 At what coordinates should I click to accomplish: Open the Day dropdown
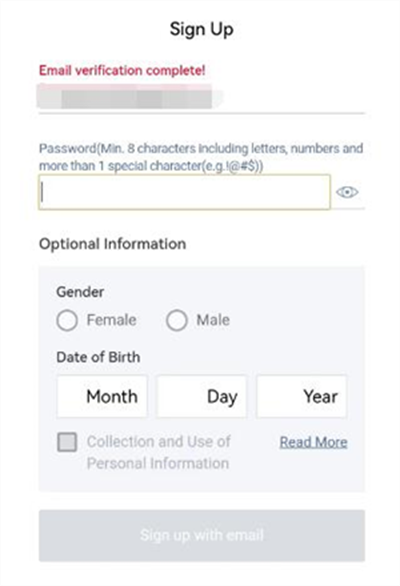pyautogui.click(x=201, y=397)
